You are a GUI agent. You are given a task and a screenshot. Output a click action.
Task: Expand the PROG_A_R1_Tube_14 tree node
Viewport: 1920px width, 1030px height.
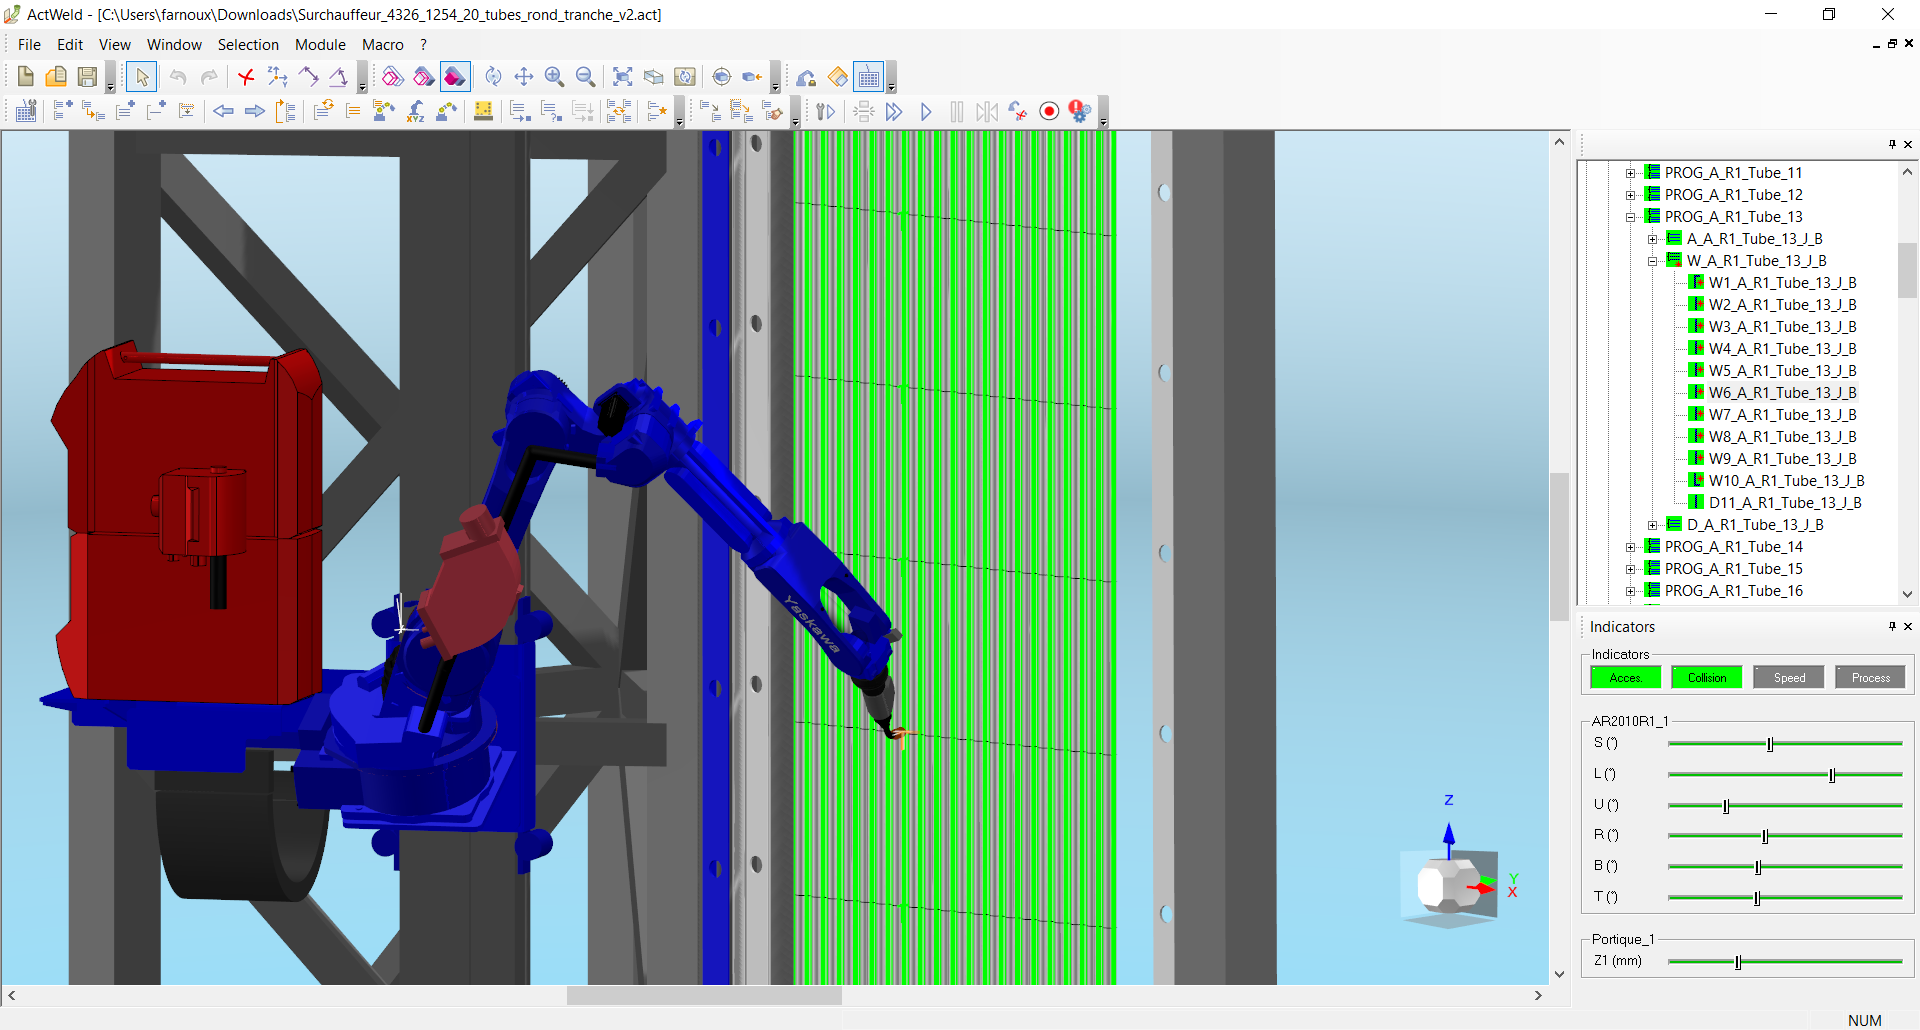tap(1631, 547)
